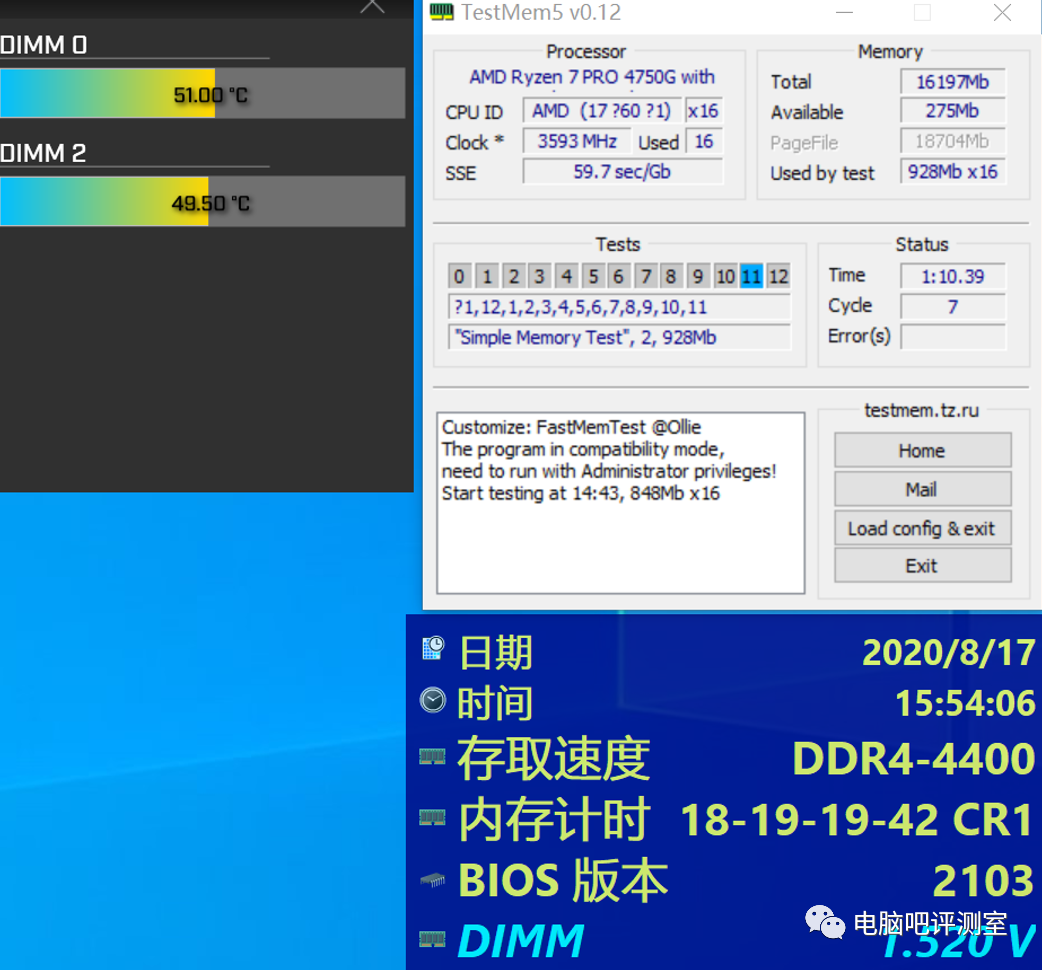Click the clock icon beside 时间
This screenshot has height=970, width=1042.
coord(432,701)
